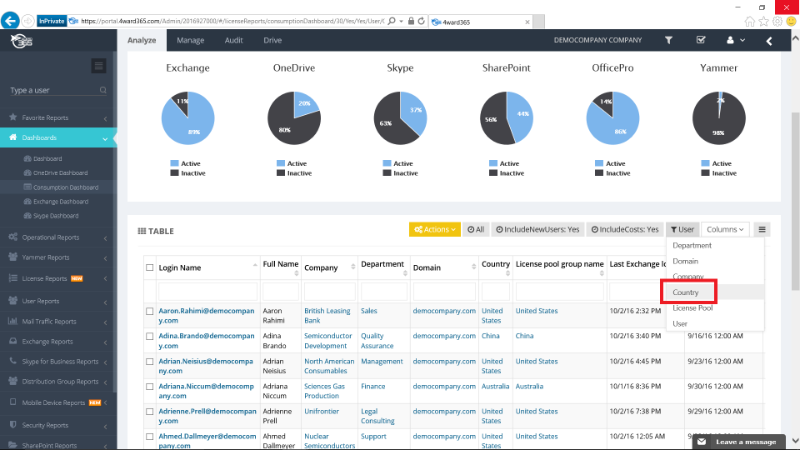Select Domain from the dropdown list

click(x=714, y=261)
